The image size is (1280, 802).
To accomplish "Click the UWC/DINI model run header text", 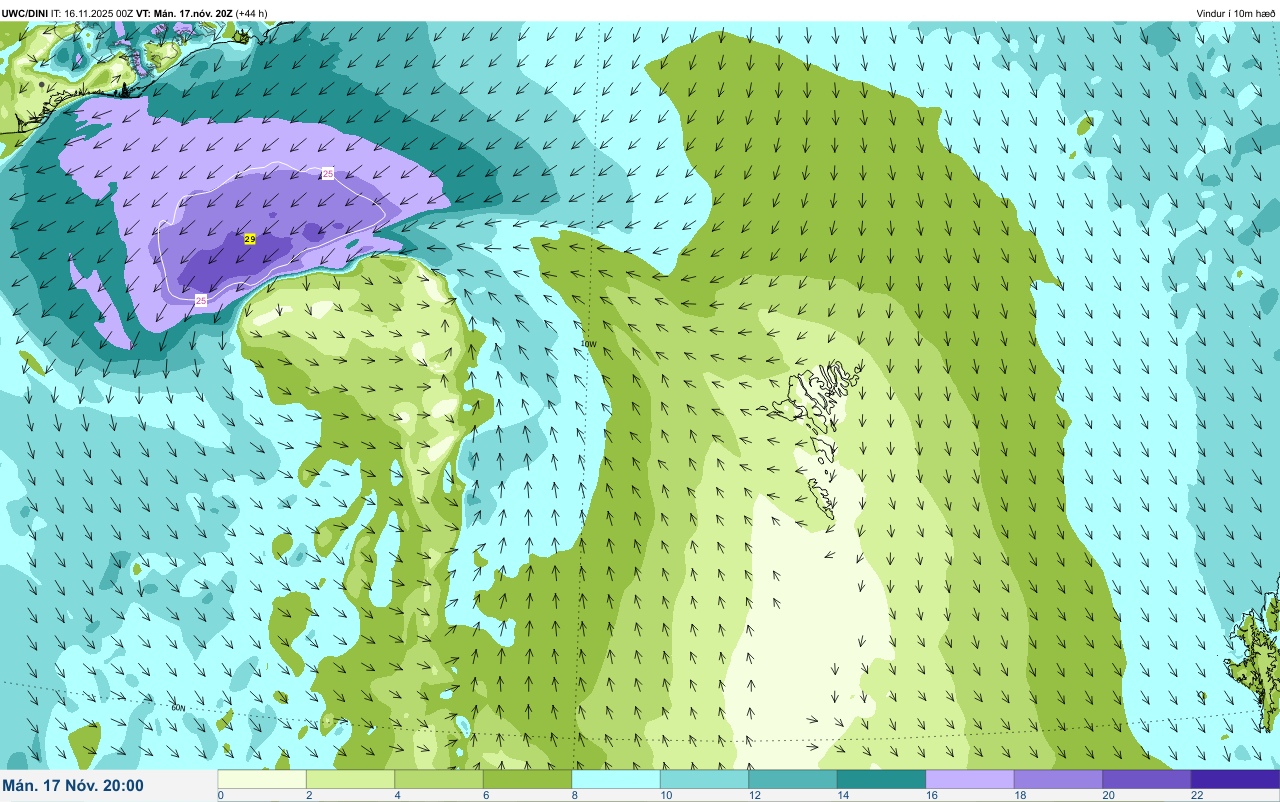I will click(134, 13).
